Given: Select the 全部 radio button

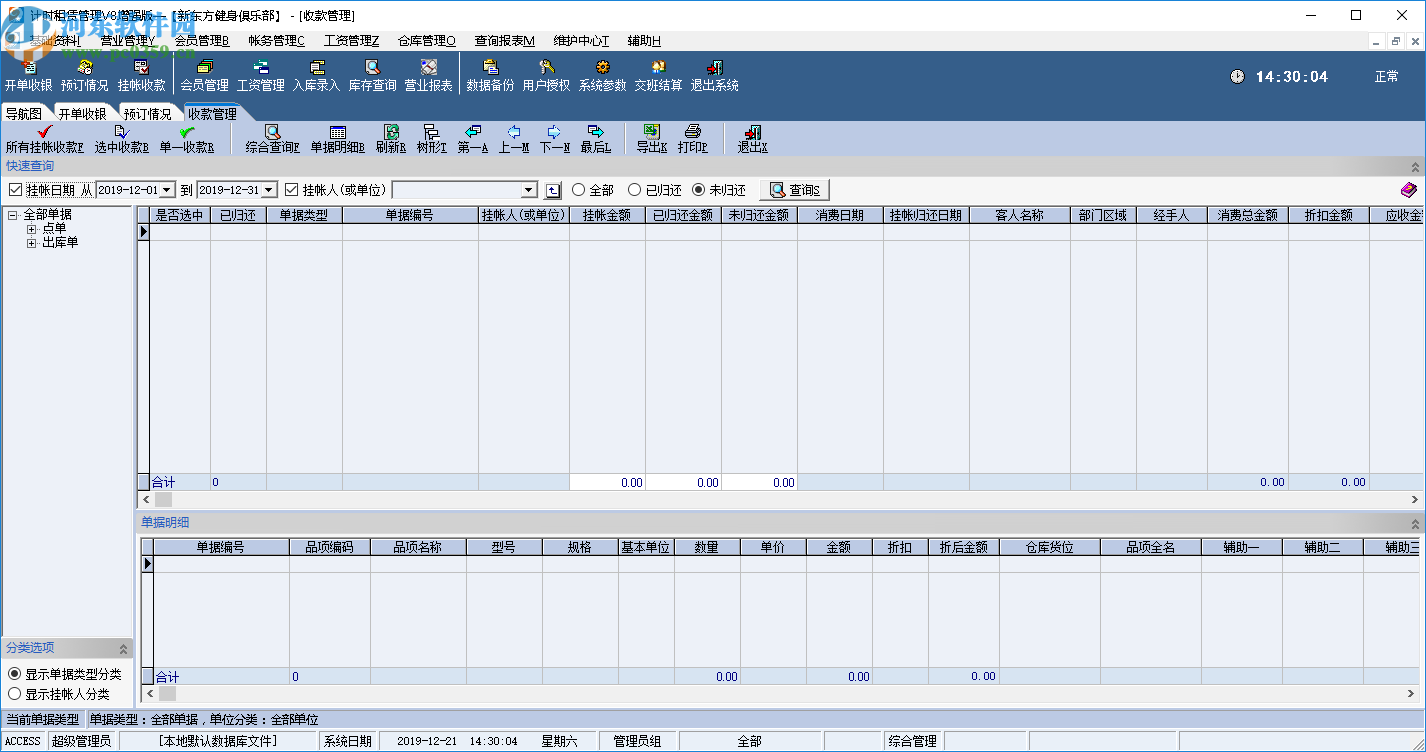Looking at the screenshot, I should click(x=578, y=190).
